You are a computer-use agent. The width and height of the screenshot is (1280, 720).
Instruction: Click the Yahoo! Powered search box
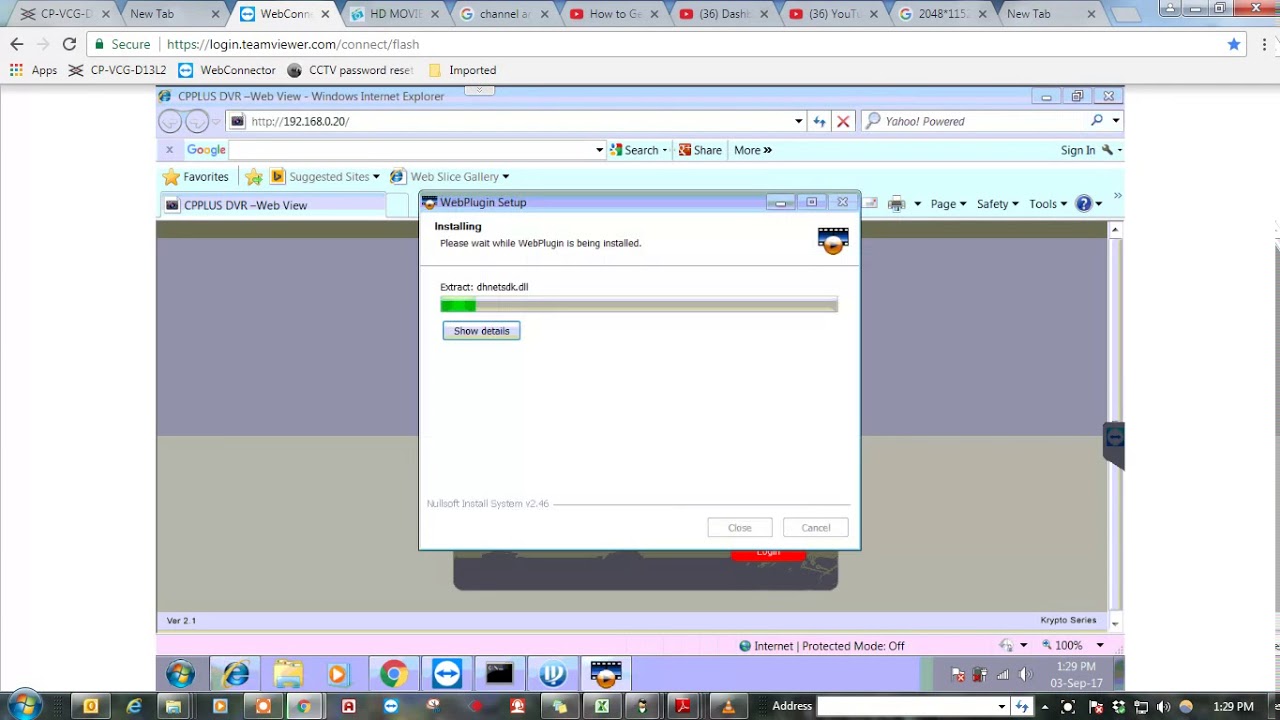click(975, 121)
